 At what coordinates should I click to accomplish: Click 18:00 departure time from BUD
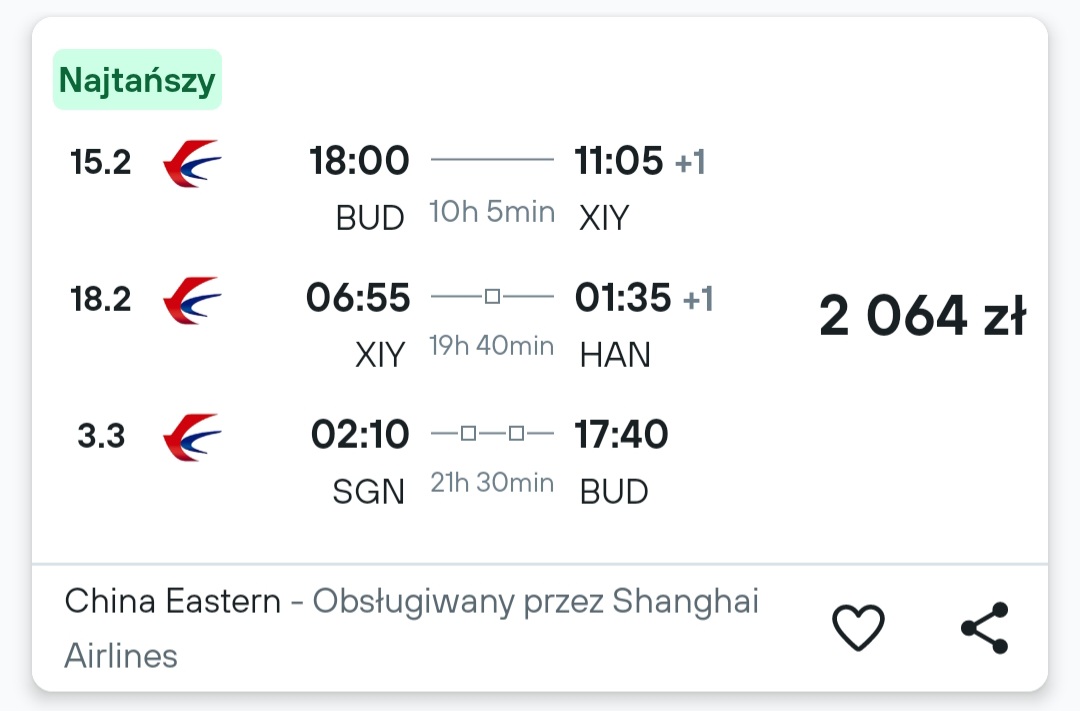(x=359, y=161)
